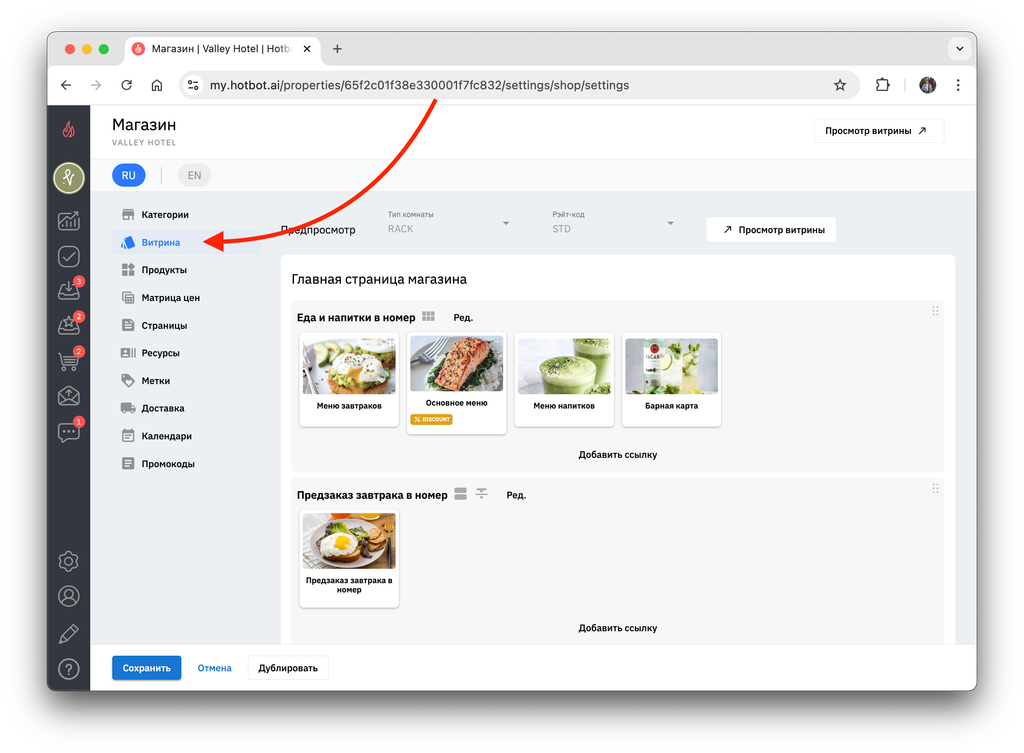Click the Hotbot flame logo in sidebar

click(69, 129)
